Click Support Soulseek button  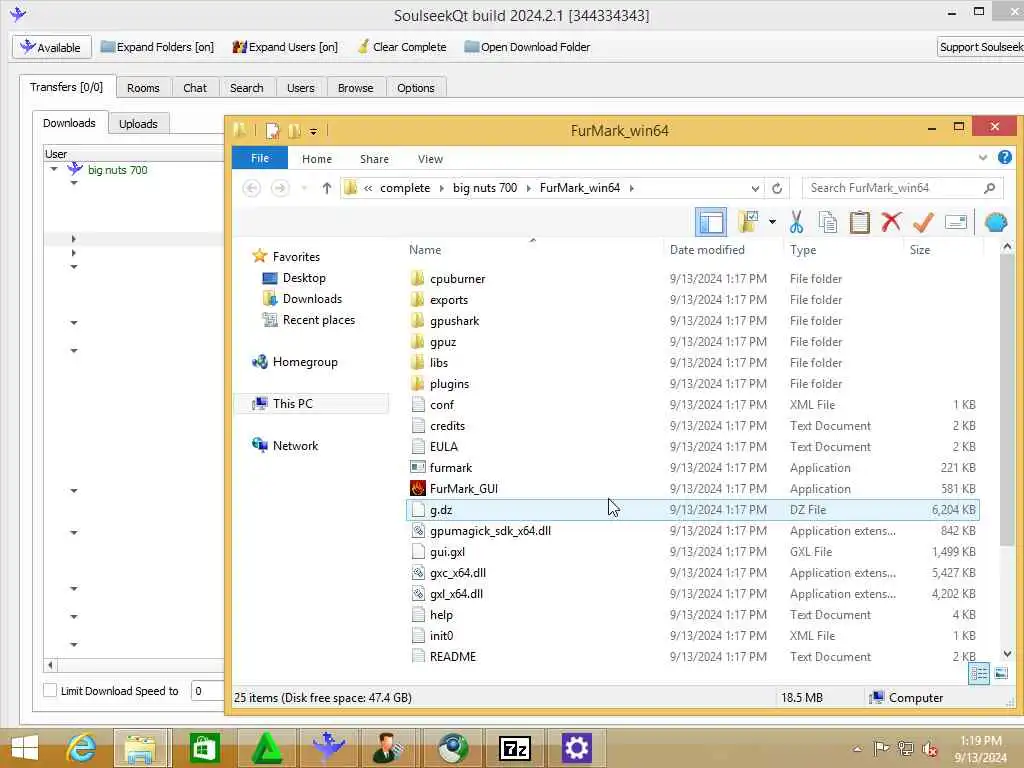[x=980, y=47]
